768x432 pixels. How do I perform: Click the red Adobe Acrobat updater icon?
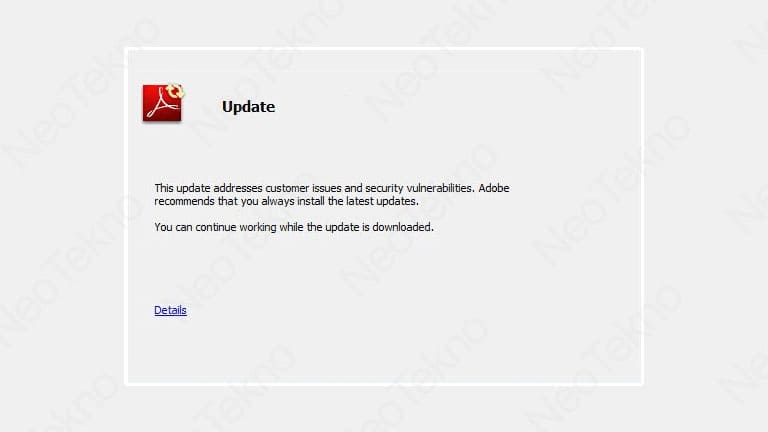163,103
